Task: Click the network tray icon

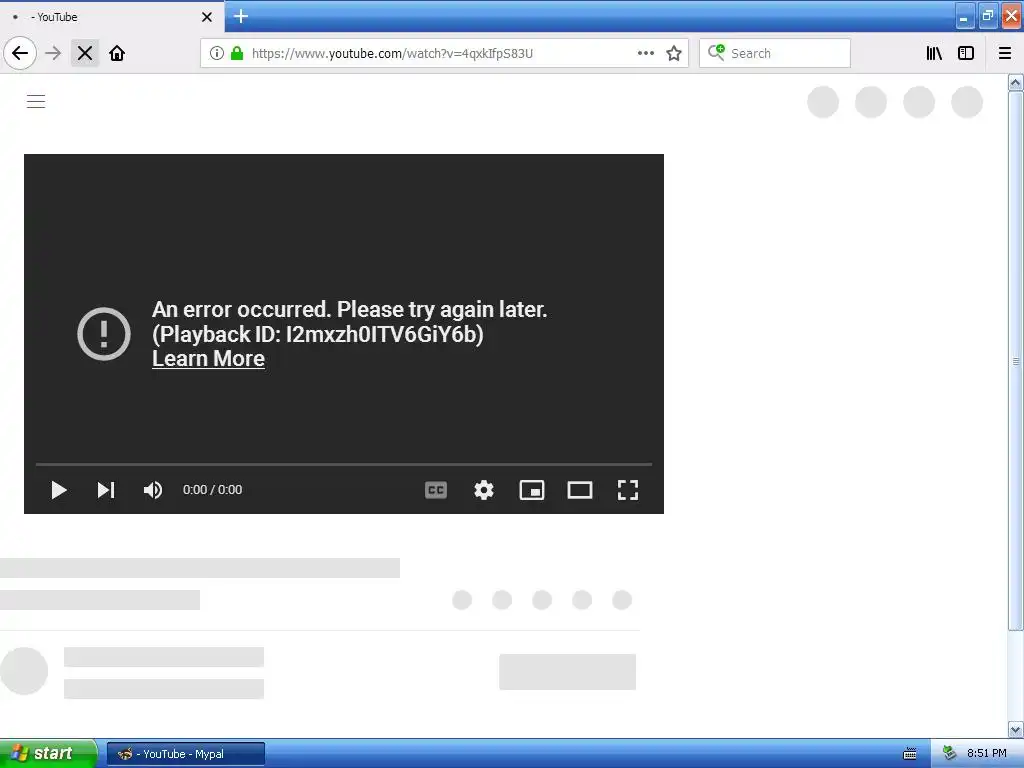Action: pos(949,753)
